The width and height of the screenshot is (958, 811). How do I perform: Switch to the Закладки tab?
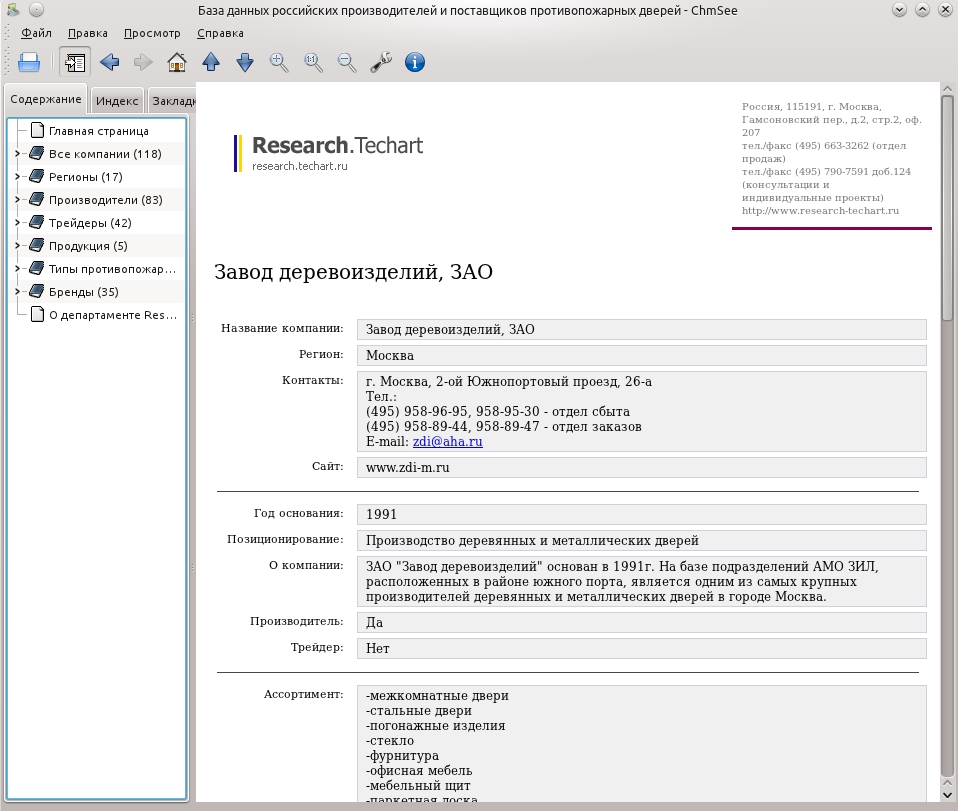[x=173, y=101]
